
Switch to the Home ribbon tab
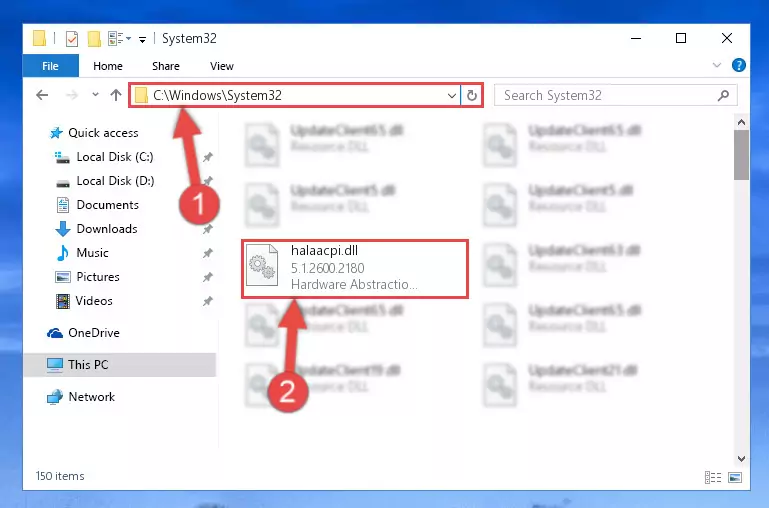tap(108, 66)
